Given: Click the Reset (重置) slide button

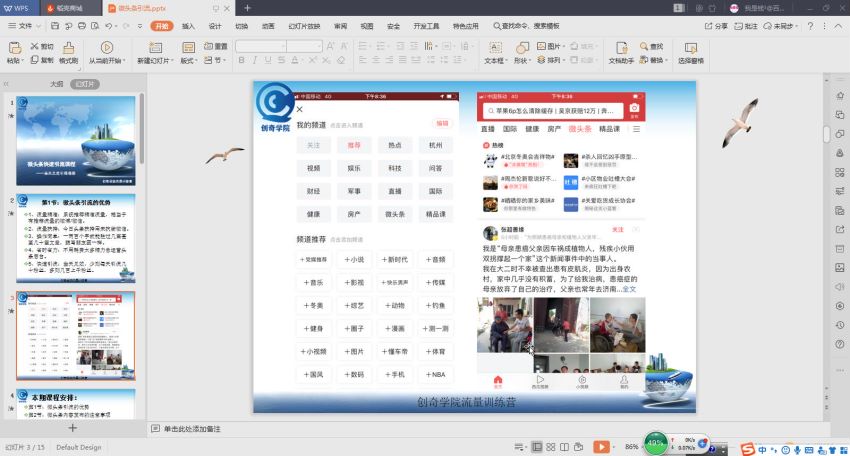Looking at the screenshot, I should pyautogui.click(x=215, y=46).
